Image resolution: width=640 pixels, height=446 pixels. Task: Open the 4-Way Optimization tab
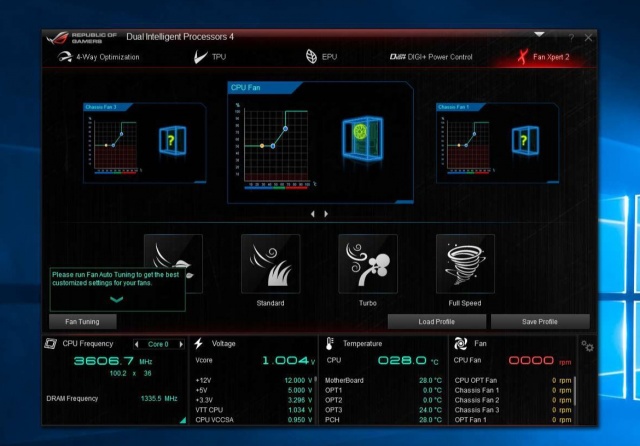tap(98, 57)
